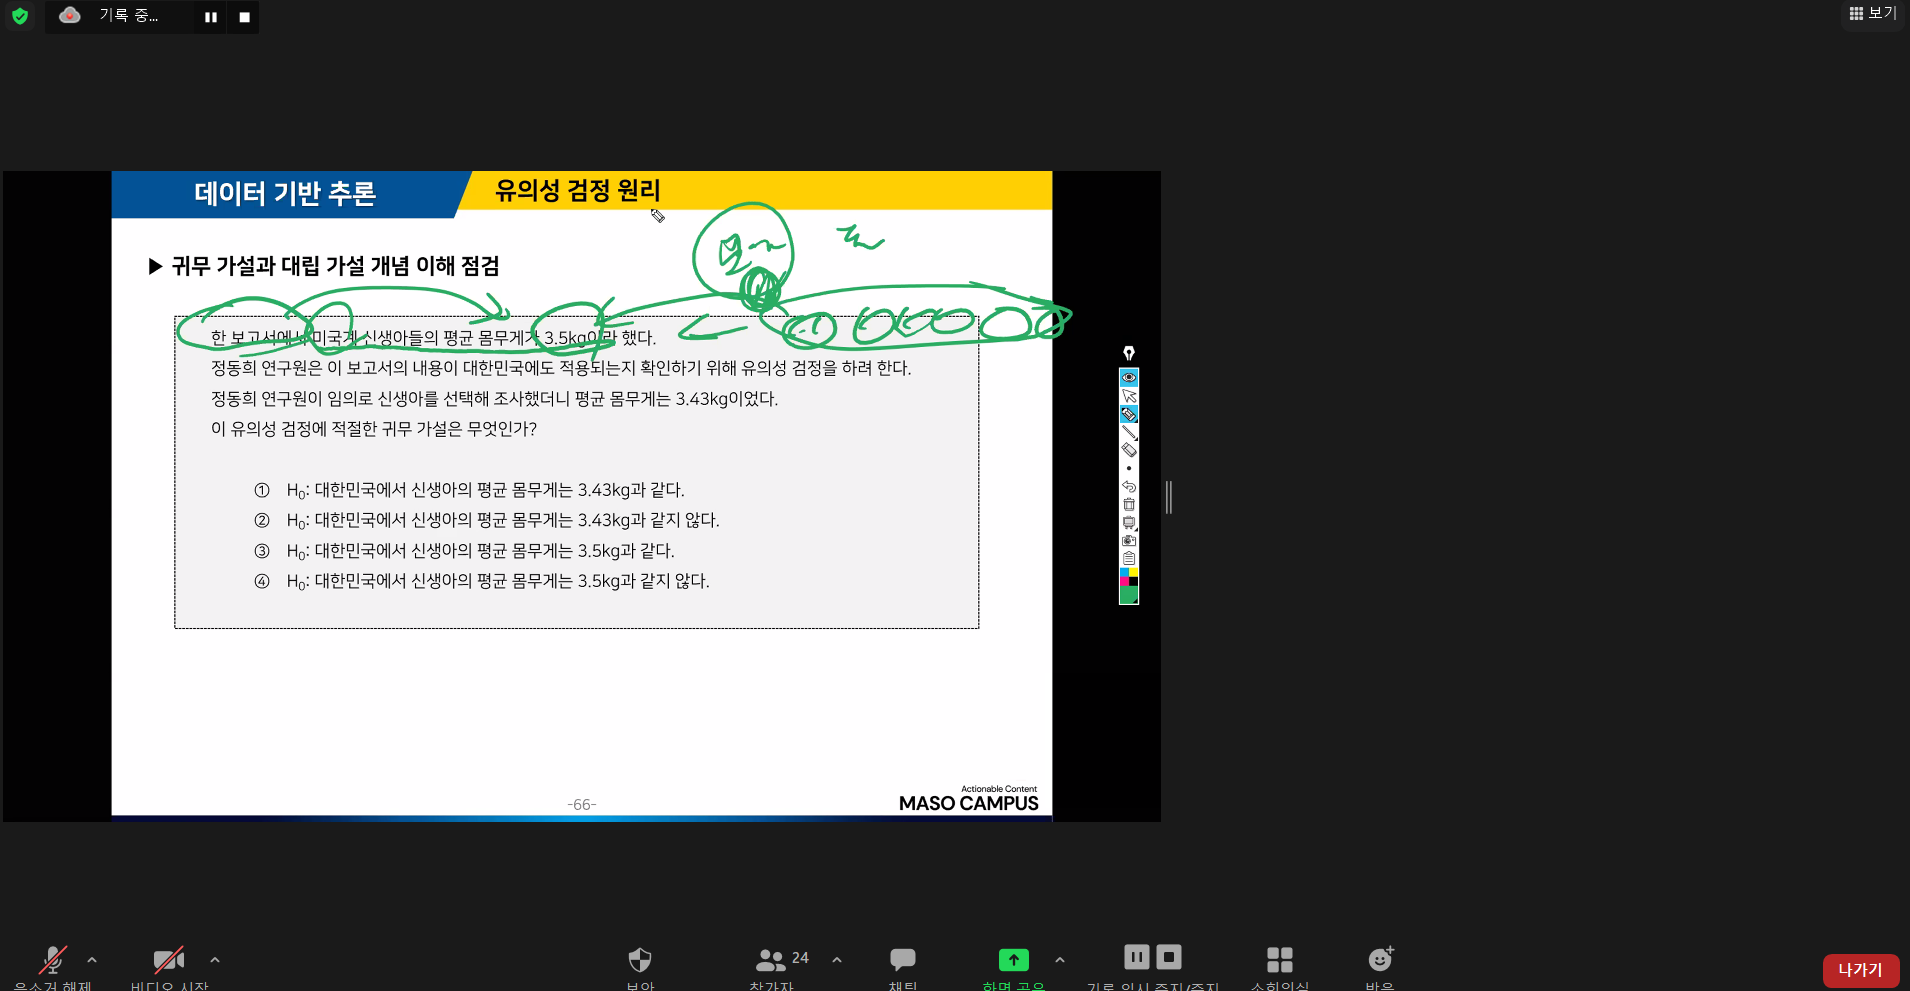
Task: Select the arrow cursor tool
Action: click(1128, 396)
